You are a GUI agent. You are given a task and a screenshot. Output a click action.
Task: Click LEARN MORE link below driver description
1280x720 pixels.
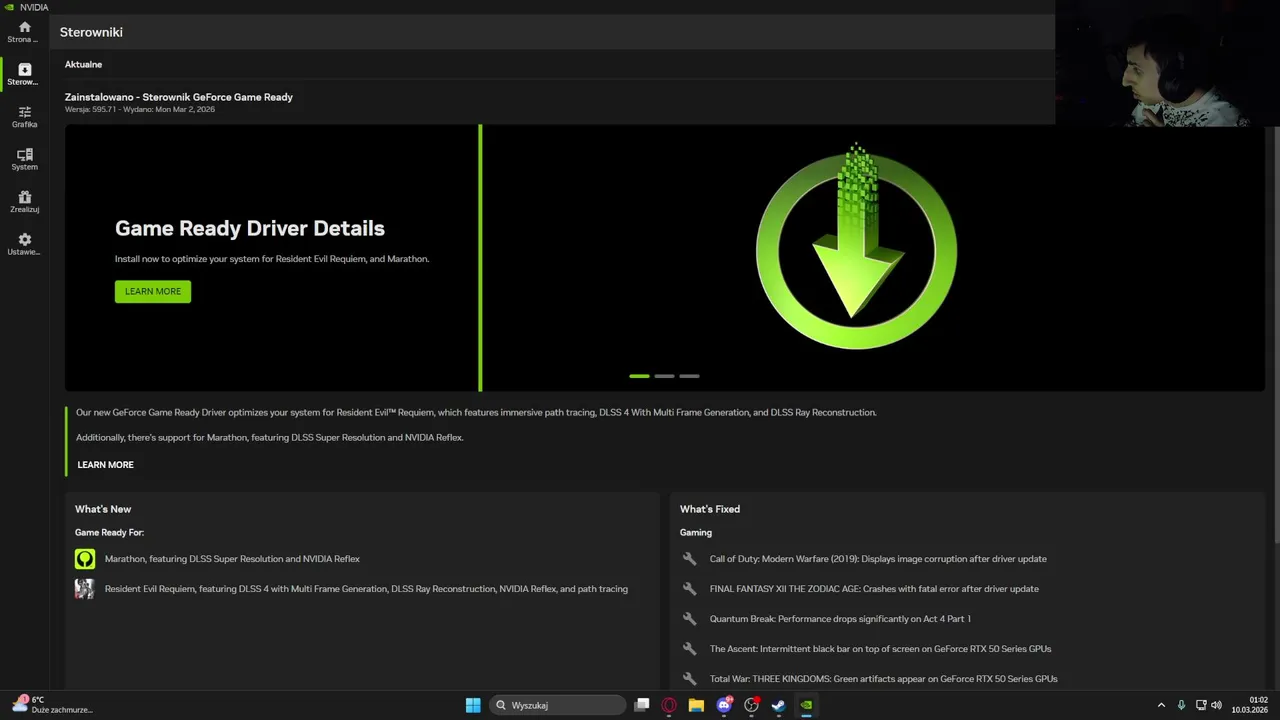[105, 465]
